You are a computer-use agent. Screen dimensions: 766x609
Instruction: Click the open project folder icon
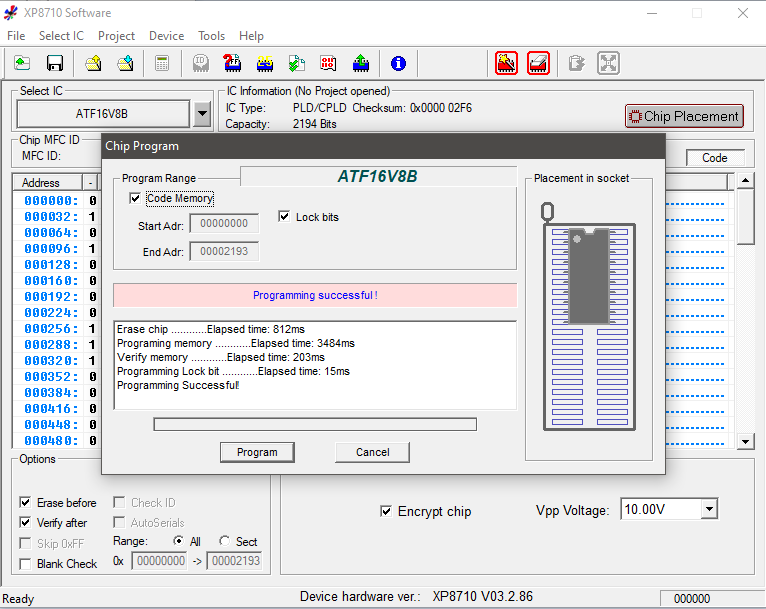[93, 64]
